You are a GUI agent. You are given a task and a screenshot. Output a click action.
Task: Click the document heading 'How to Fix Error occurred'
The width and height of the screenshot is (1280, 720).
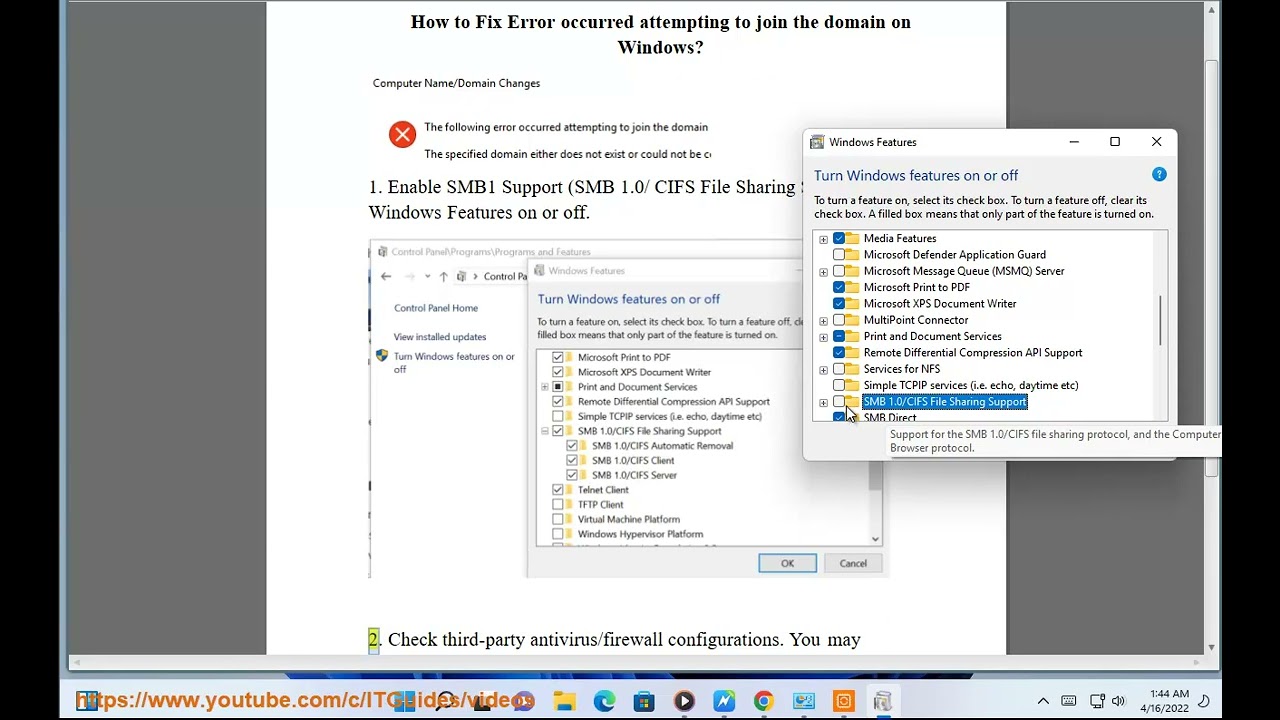pyautogui.click(x=660, y=34)
